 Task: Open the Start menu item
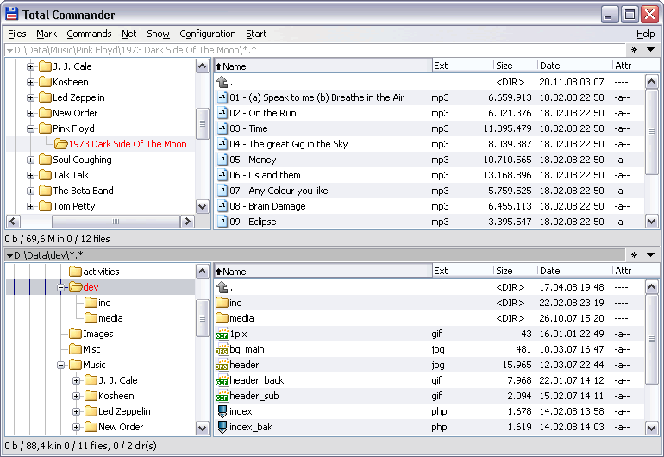click(256, 34)
